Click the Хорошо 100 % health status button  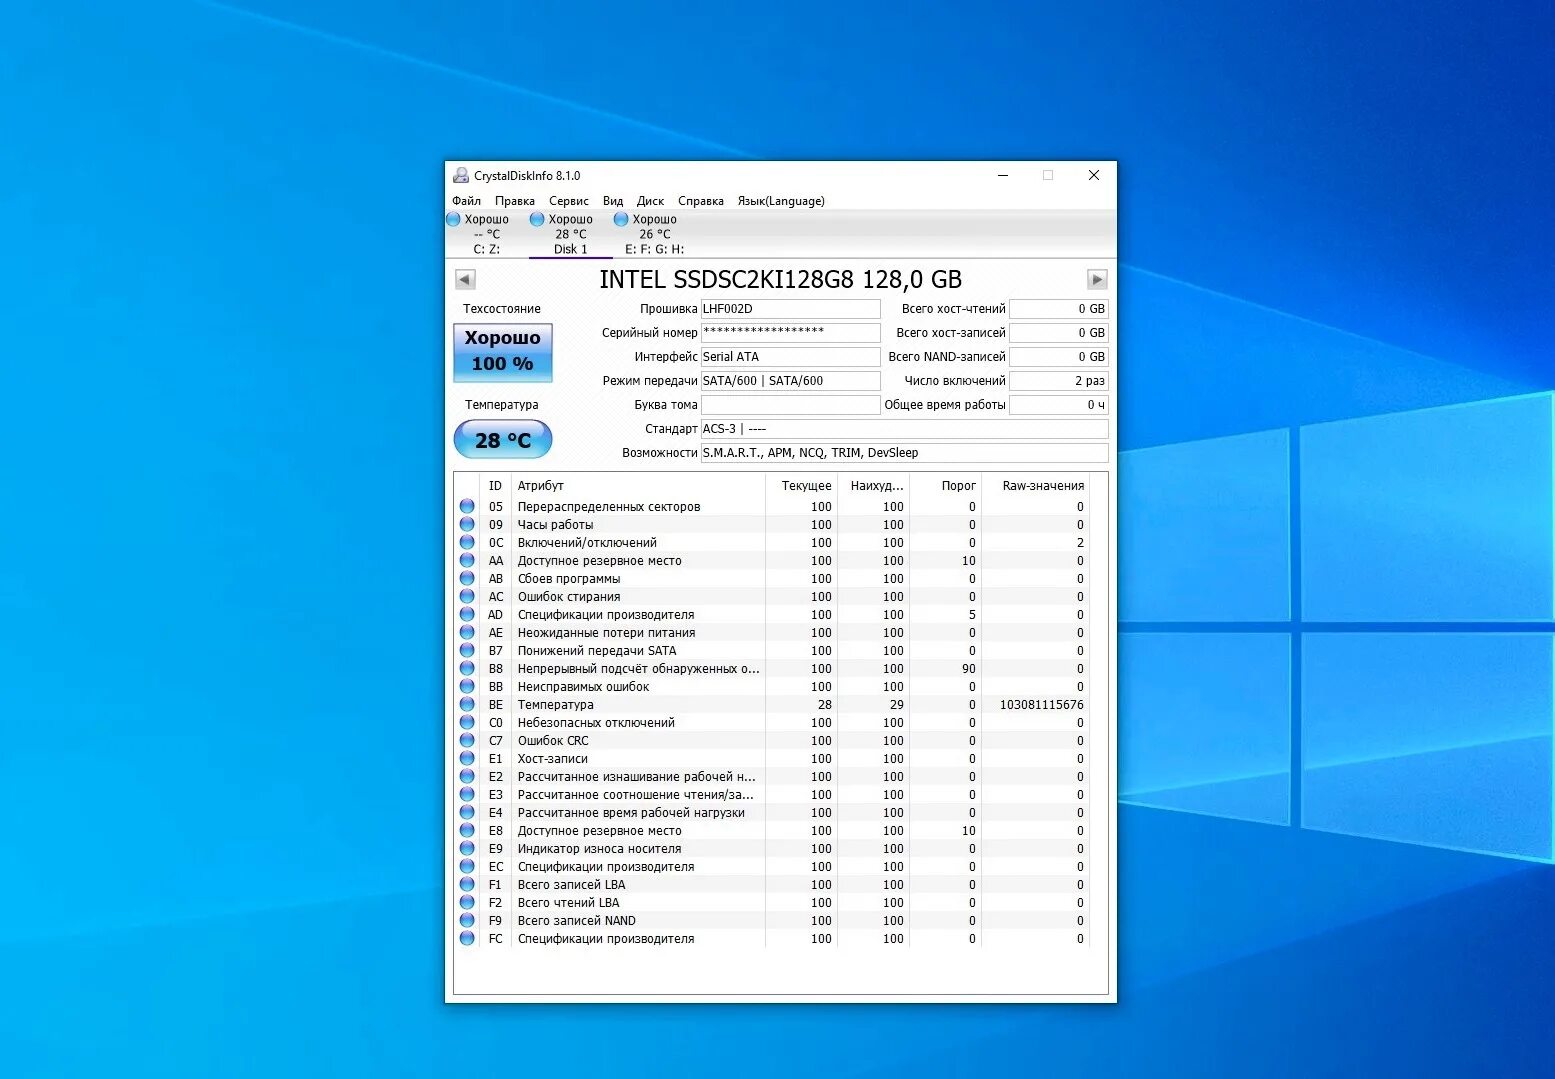(x=503, y=352)
